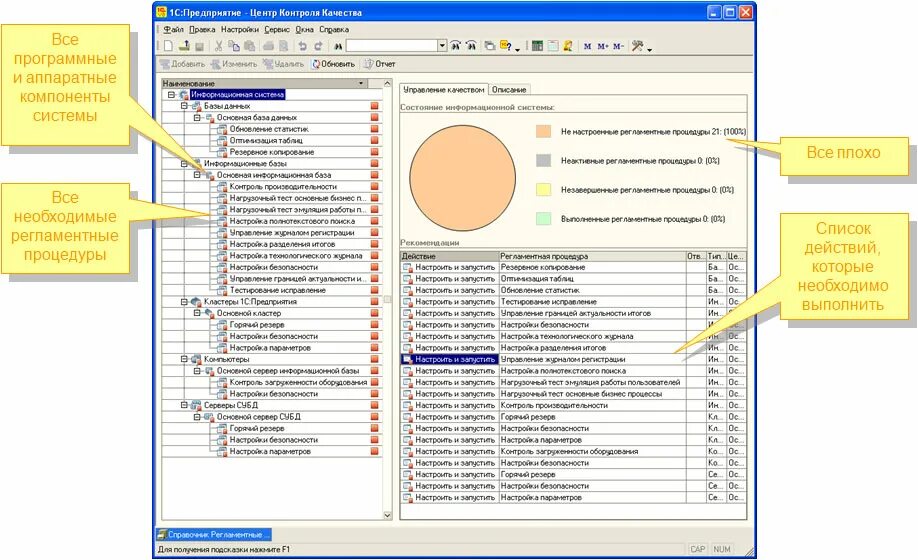Click the binoculars Find icon
918x560 pixels.
pyautogui.click(x=338, y=46)
